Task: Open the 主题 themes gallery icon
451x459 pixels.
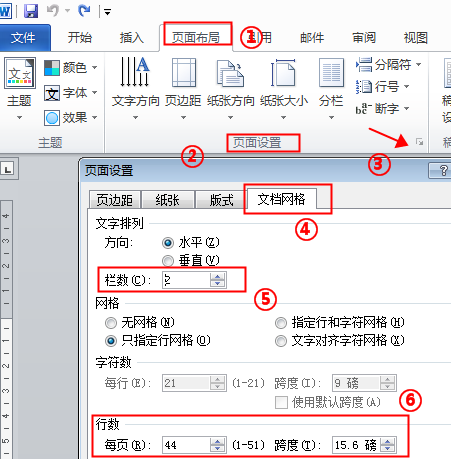Action: (x=20, y=73)
